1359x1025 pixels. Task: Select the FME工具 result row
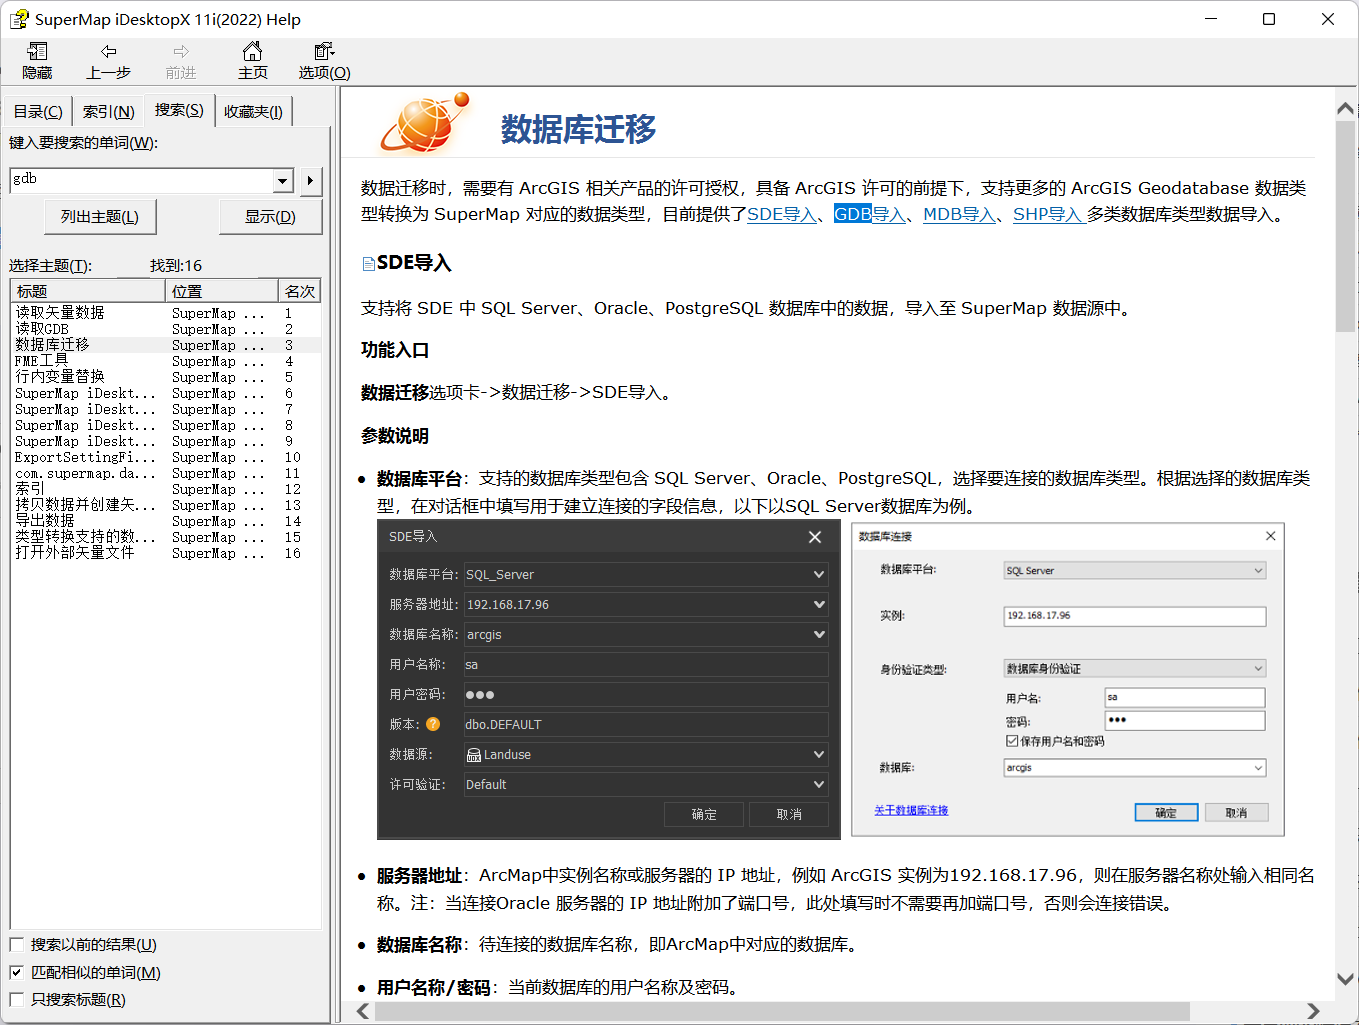(x=166, y=361)
